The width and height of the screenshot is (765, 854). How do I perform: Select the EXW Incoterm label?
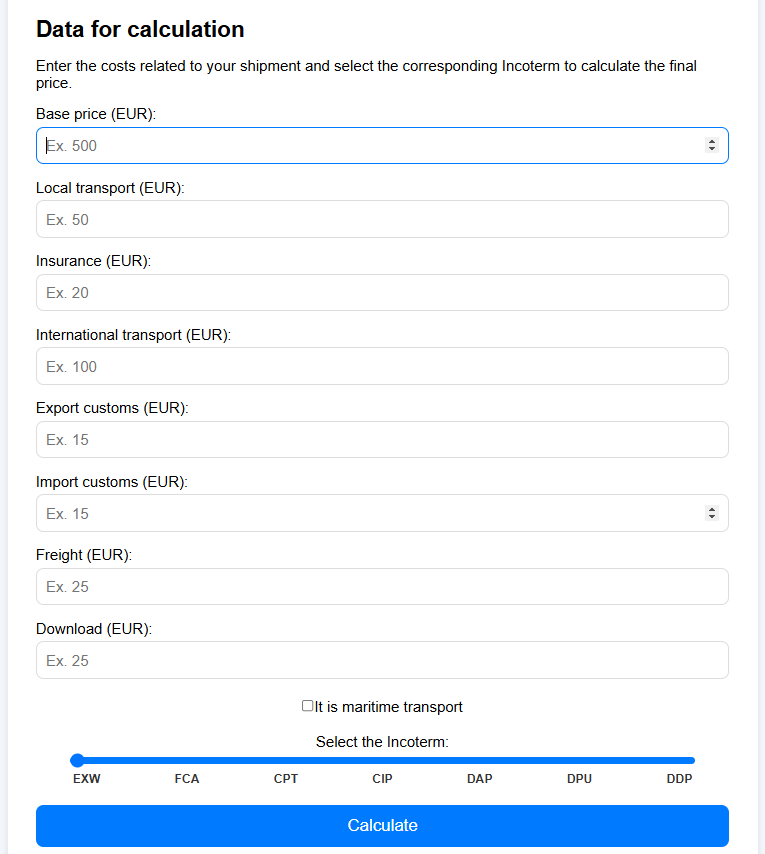click(86, 778)
